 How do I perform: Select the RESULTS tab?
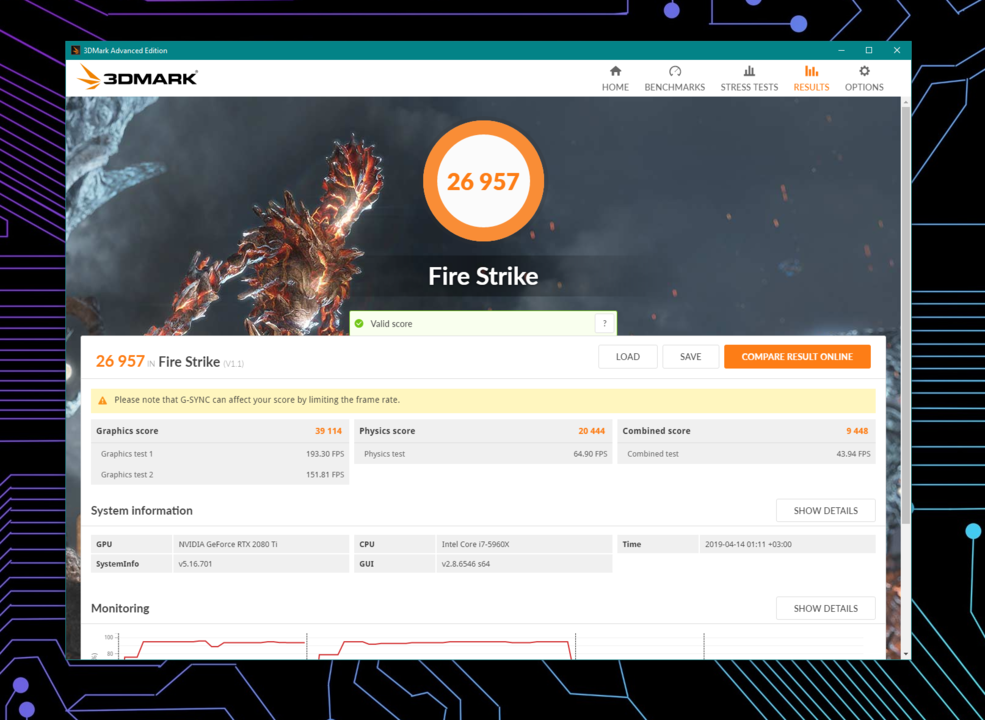pos(811,79)
